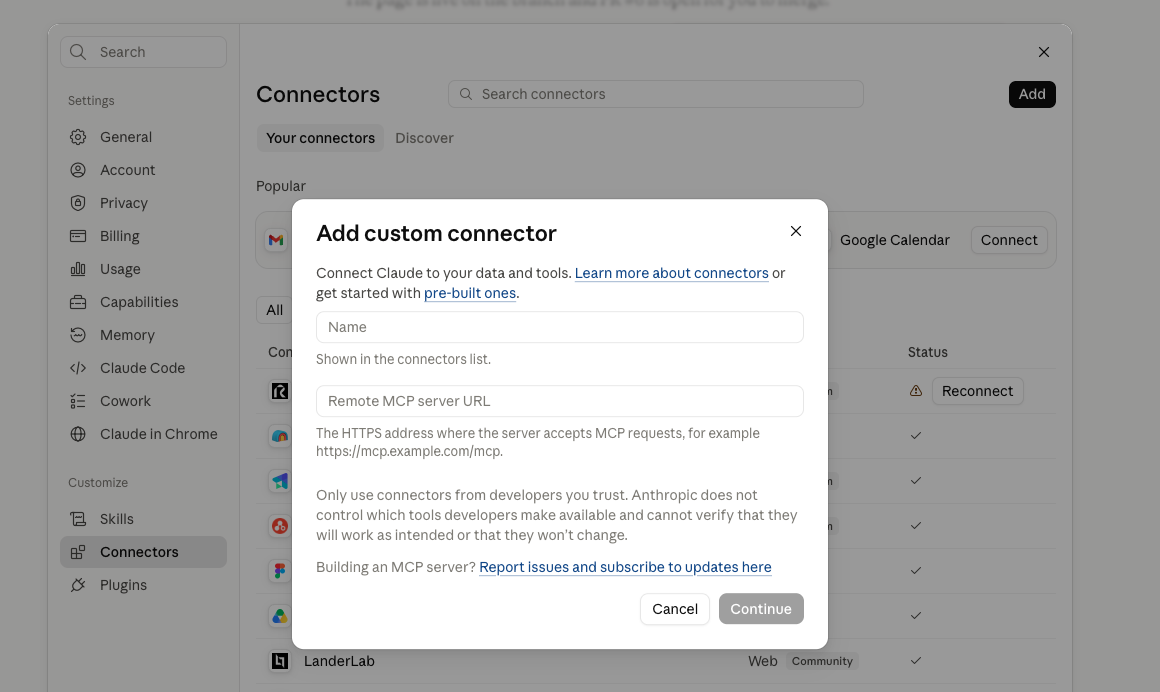Click the magnifier icon in settings Search
Image resolution: width=1160 pixels, height=692 pixels.
click(x=78, y=52)
